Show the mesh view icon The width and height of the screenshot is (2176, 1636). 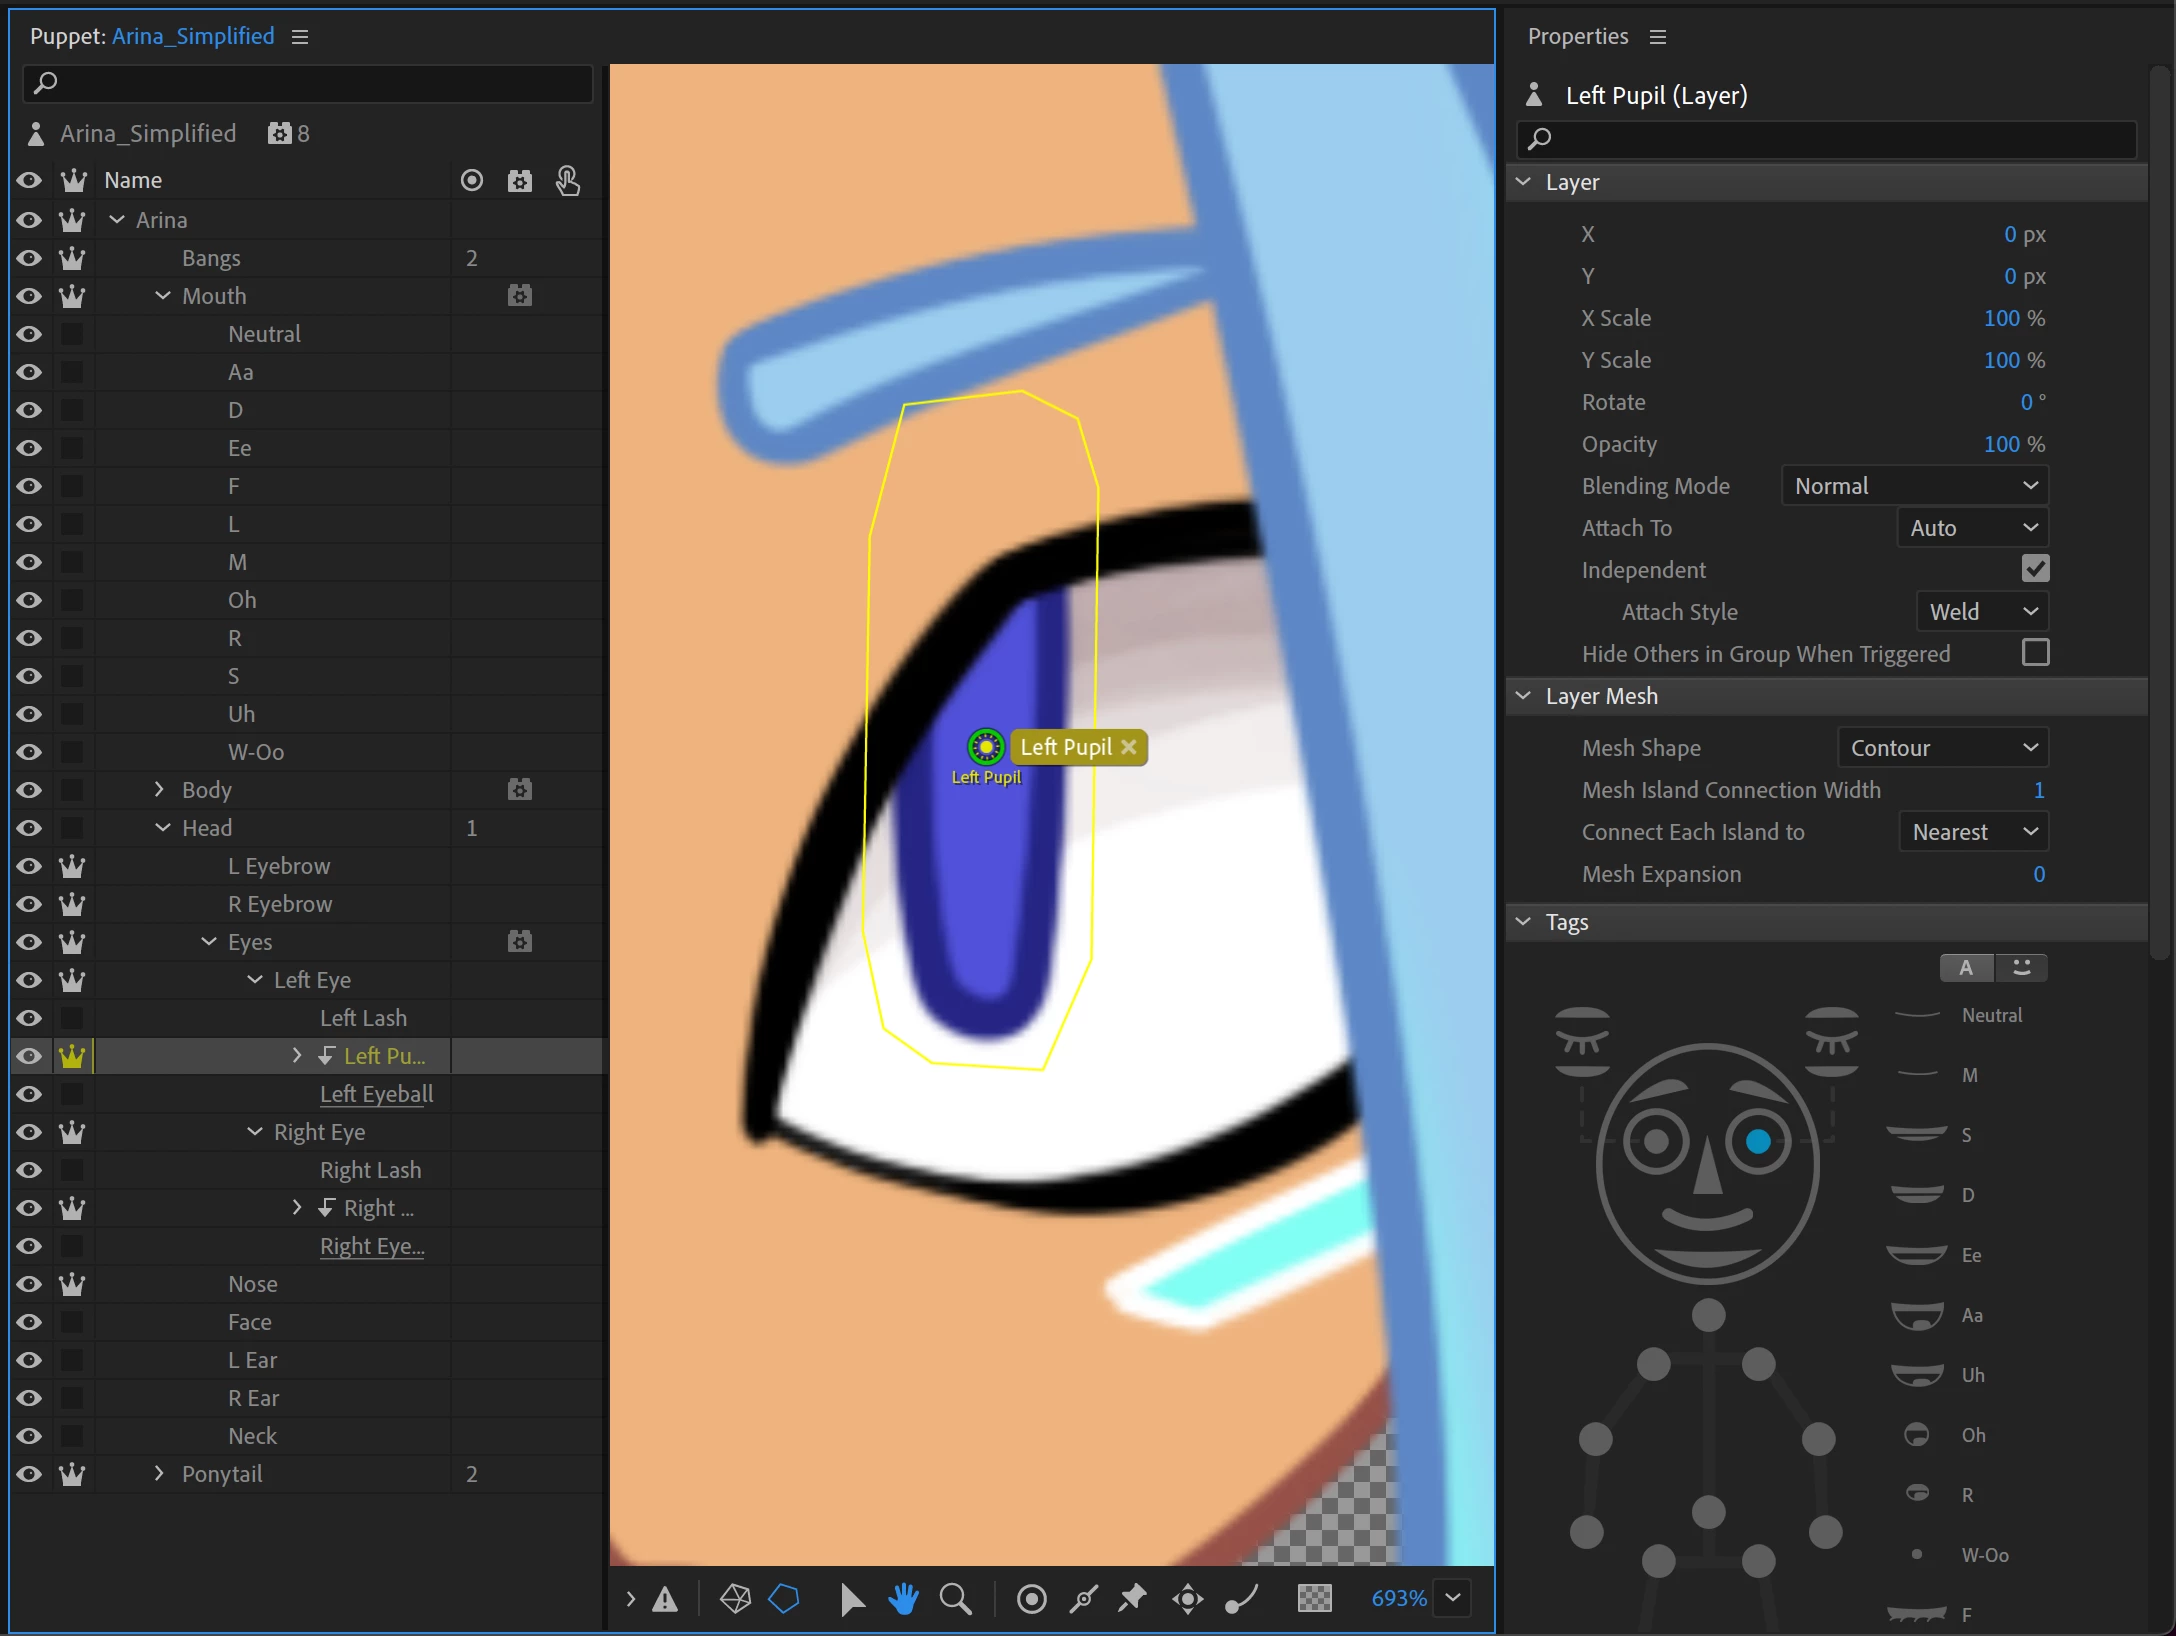pyautogui.click(x=735, y=1599)
